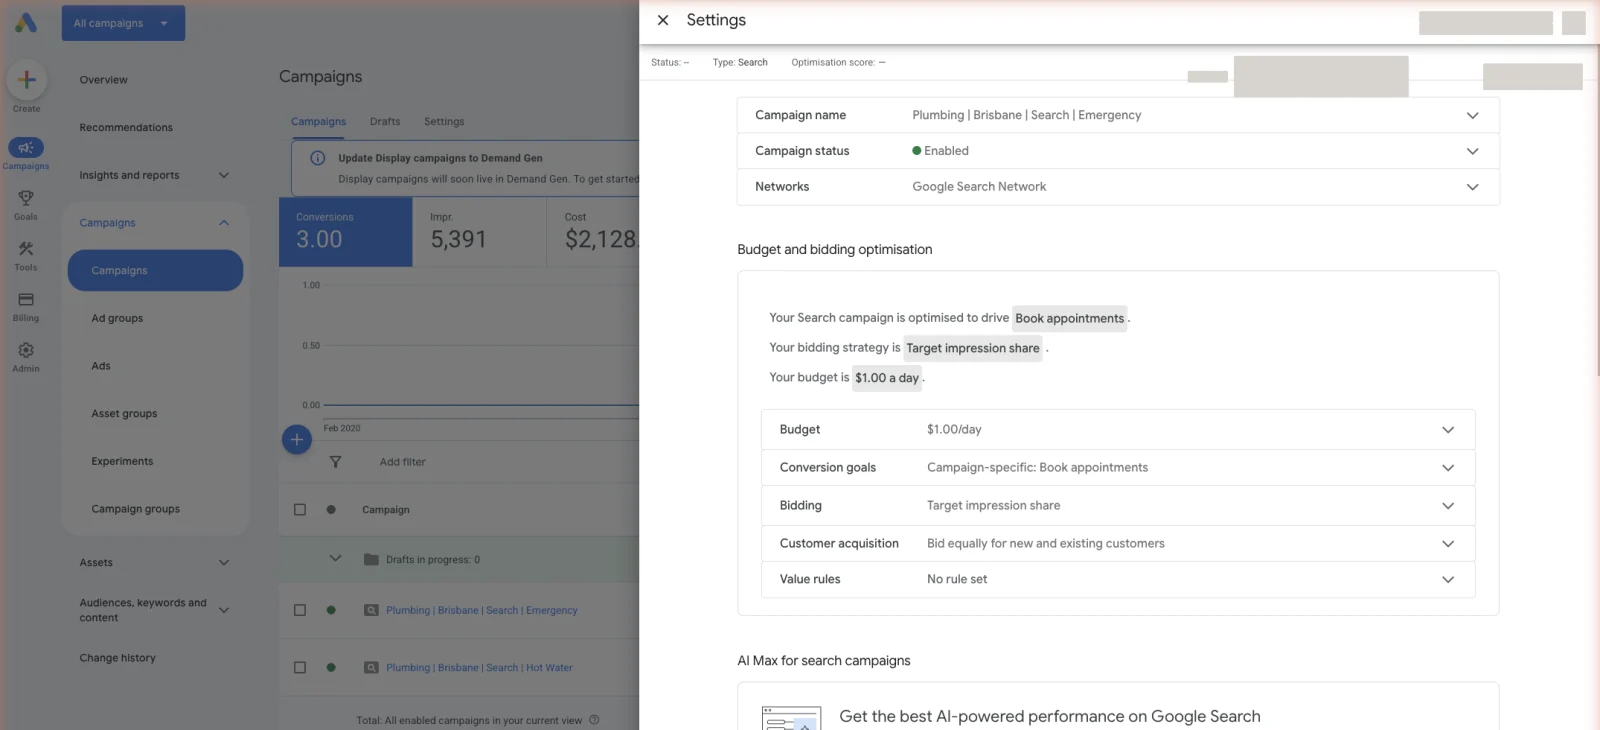Select the Conversions metric card
1600x730 pixels.
pyautogui.click(x=346, y=231)
